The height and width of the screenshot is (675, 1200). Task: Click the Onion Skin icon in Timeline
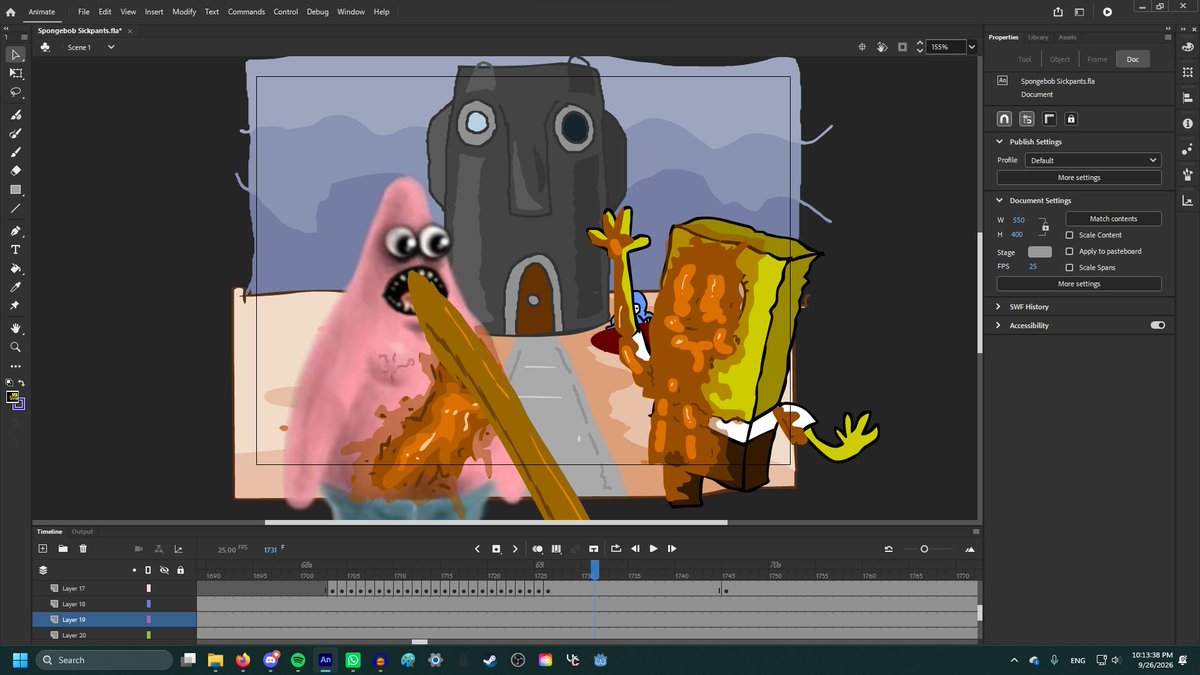click(538, 549)
